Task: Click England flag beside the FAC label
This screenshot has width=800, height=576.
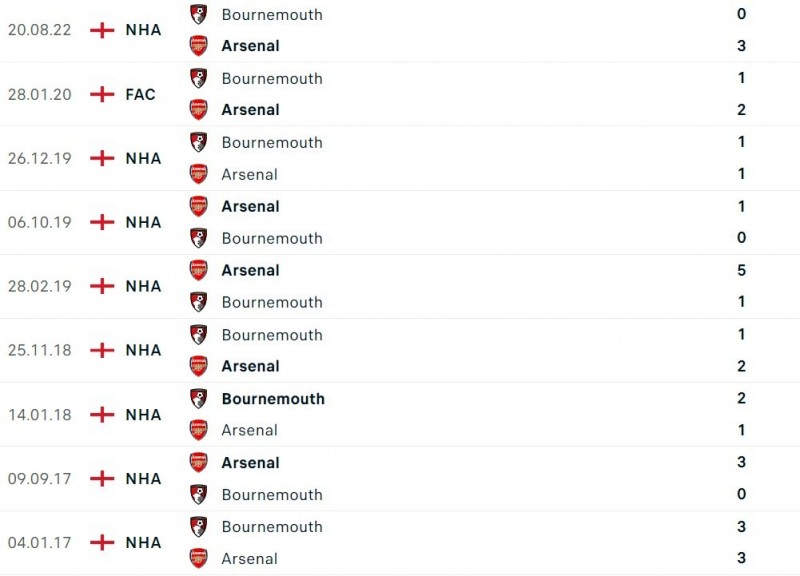Action: pyautogui.click(x=102, y=94)
